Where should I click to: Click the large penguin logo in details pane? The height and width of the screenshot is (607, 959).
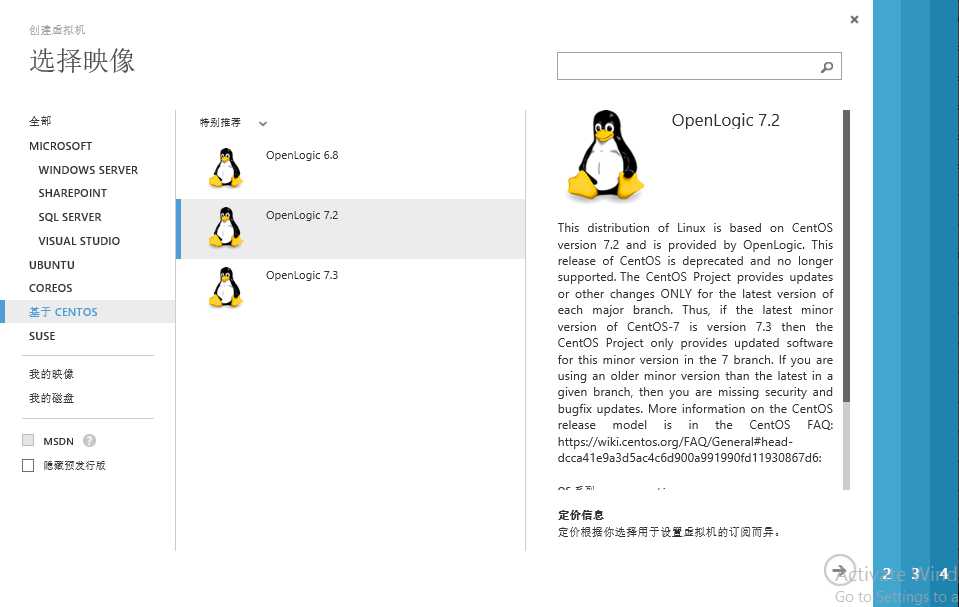pyautogui.click(x=605, y=155)
